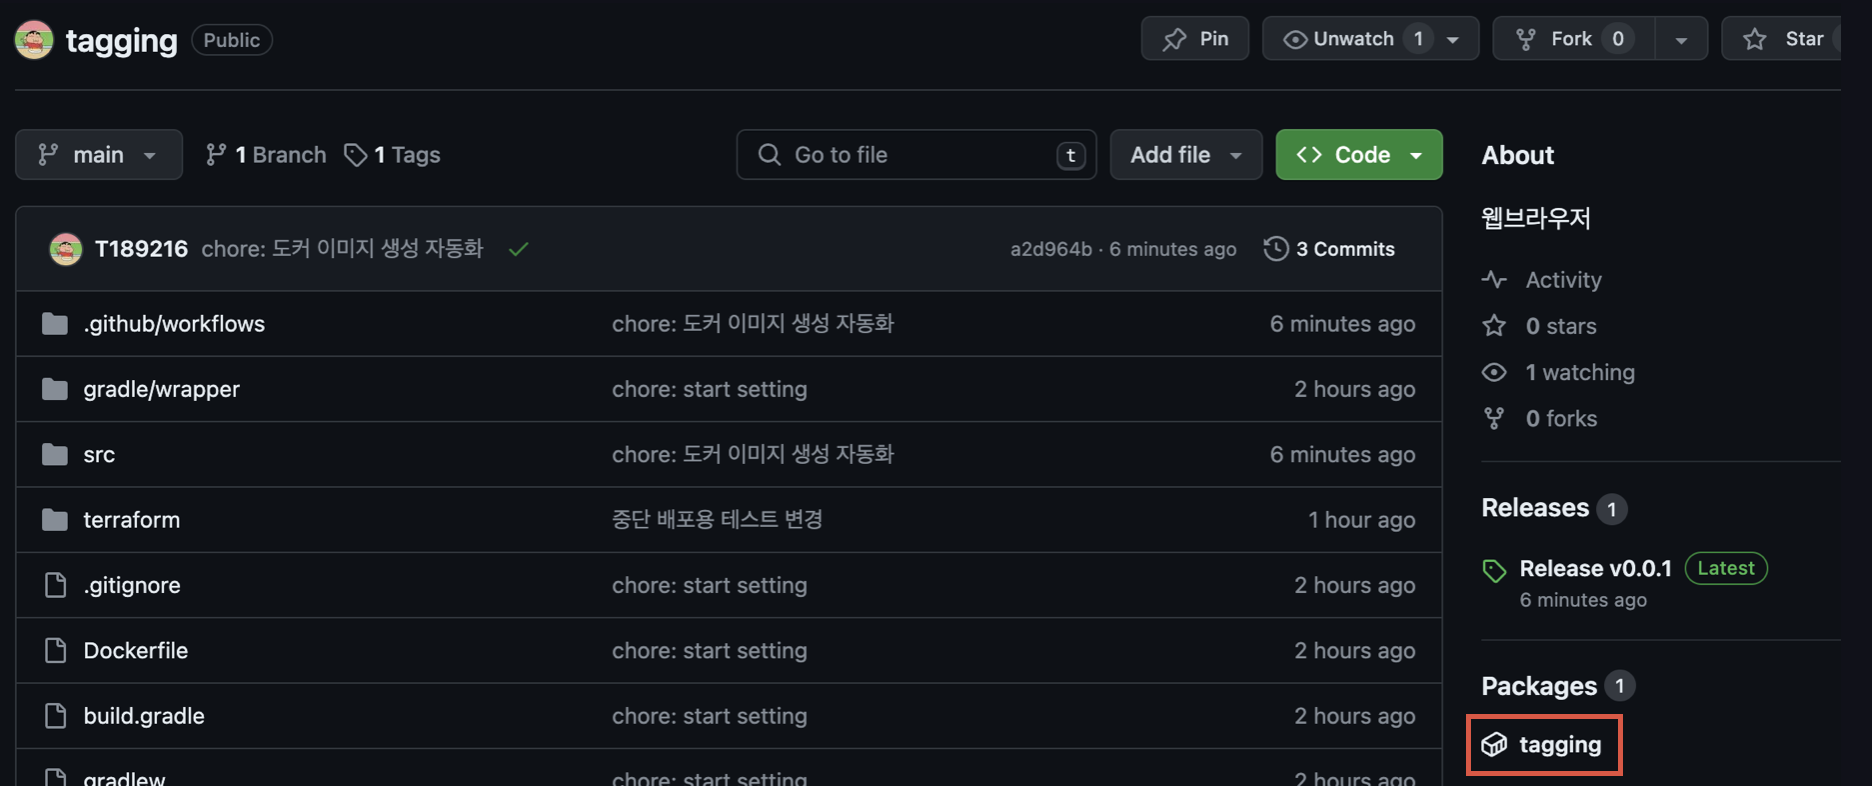1872x786 pixels.
Task: Click the terraform folder icon
Action: coord(55,520)
